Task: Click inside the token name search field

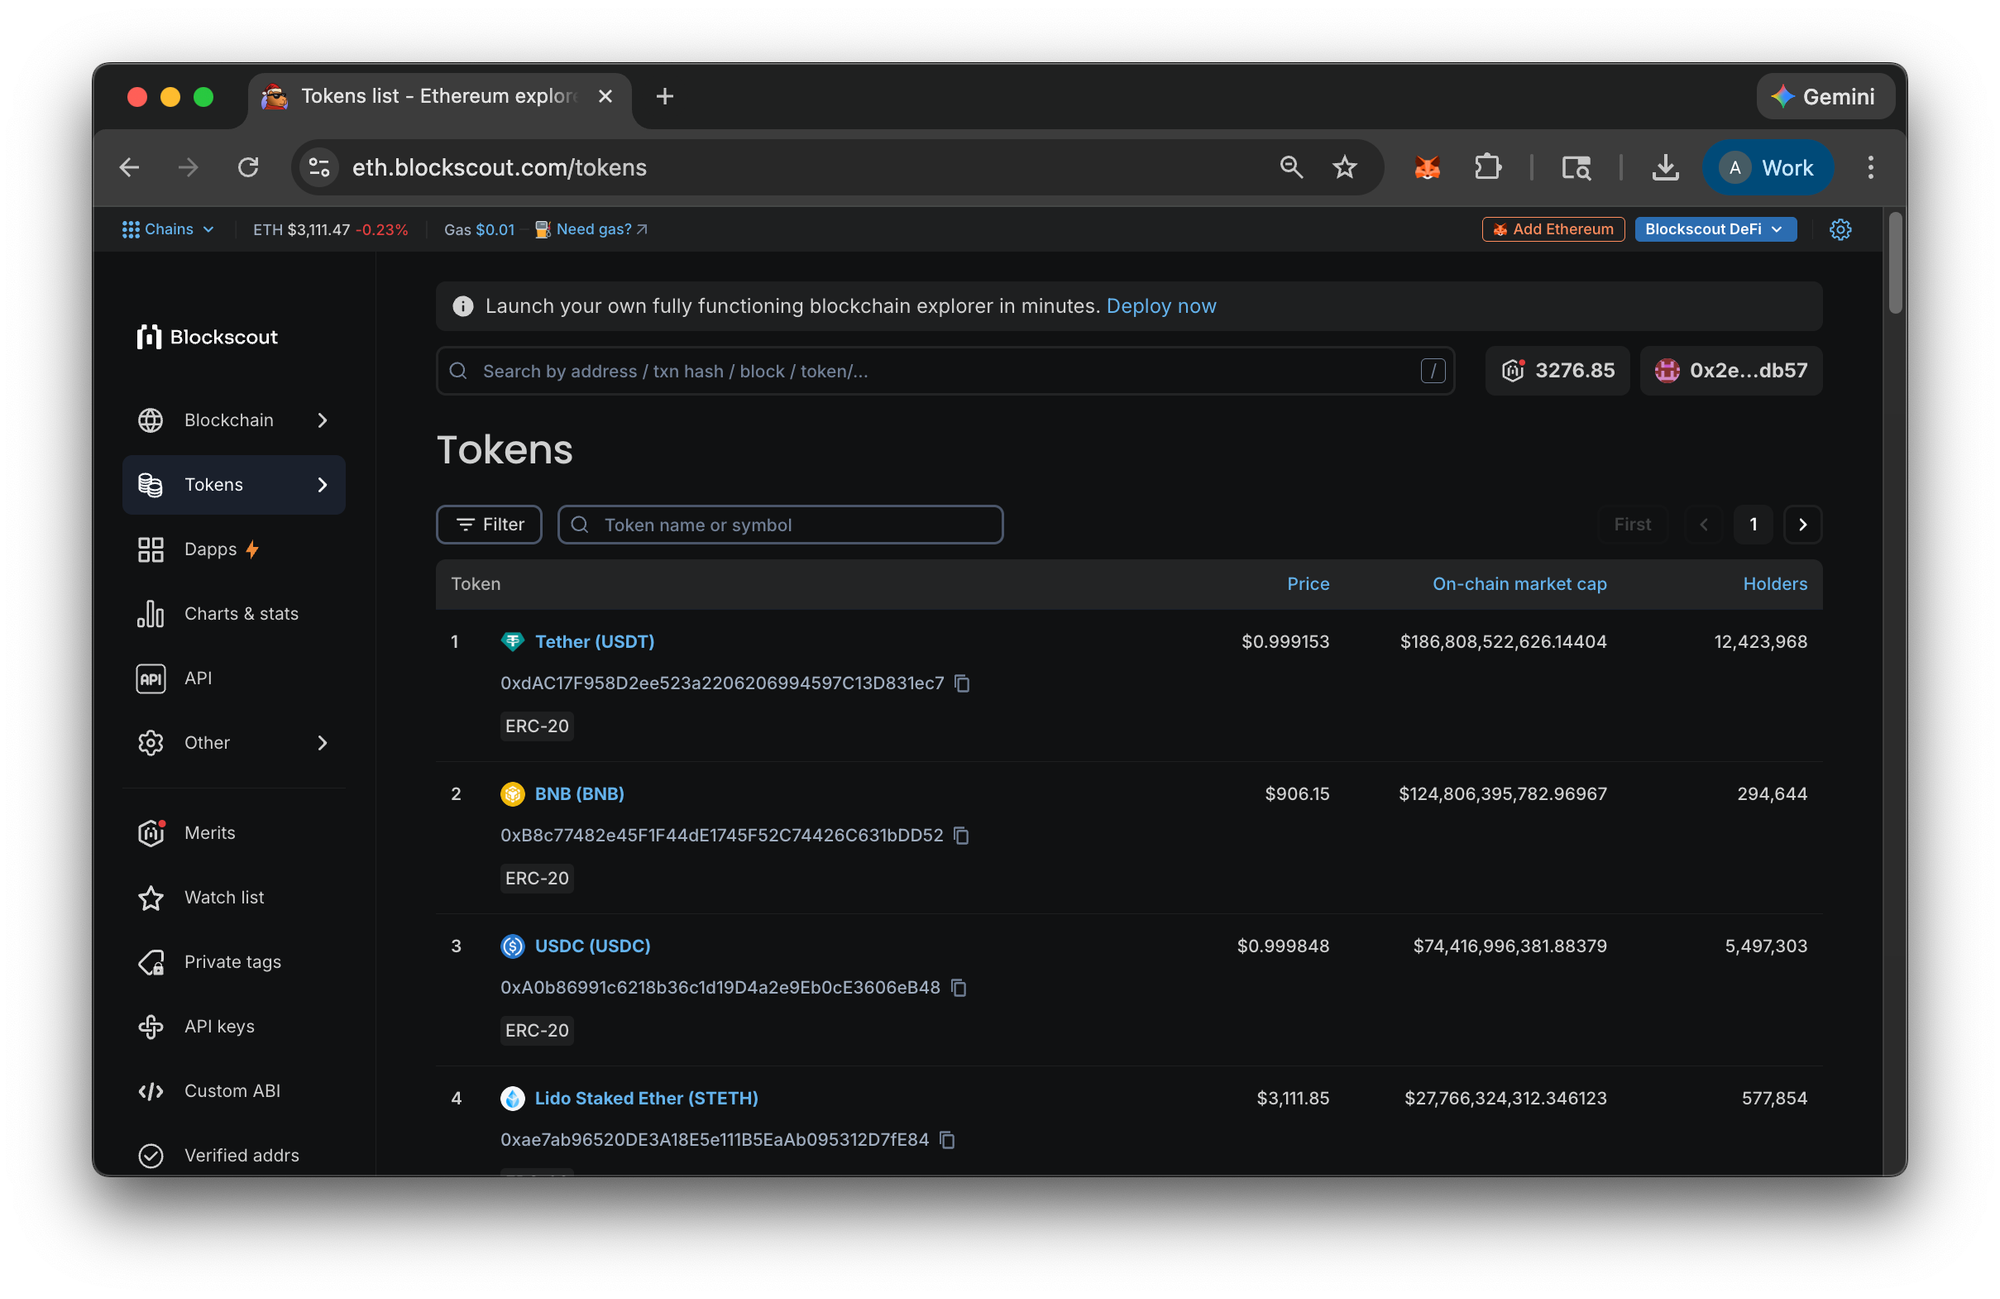Action: 780,524
